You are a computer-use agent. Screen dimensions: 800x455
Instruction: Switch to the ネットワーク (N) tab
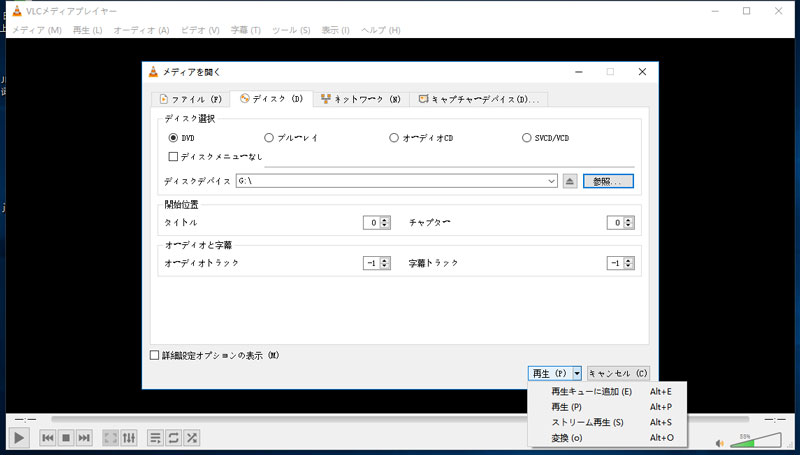point(361,99)
